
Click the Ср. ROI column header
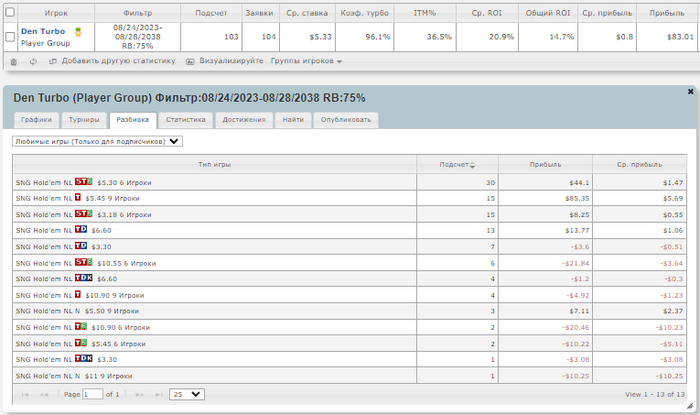pos(487,13)
